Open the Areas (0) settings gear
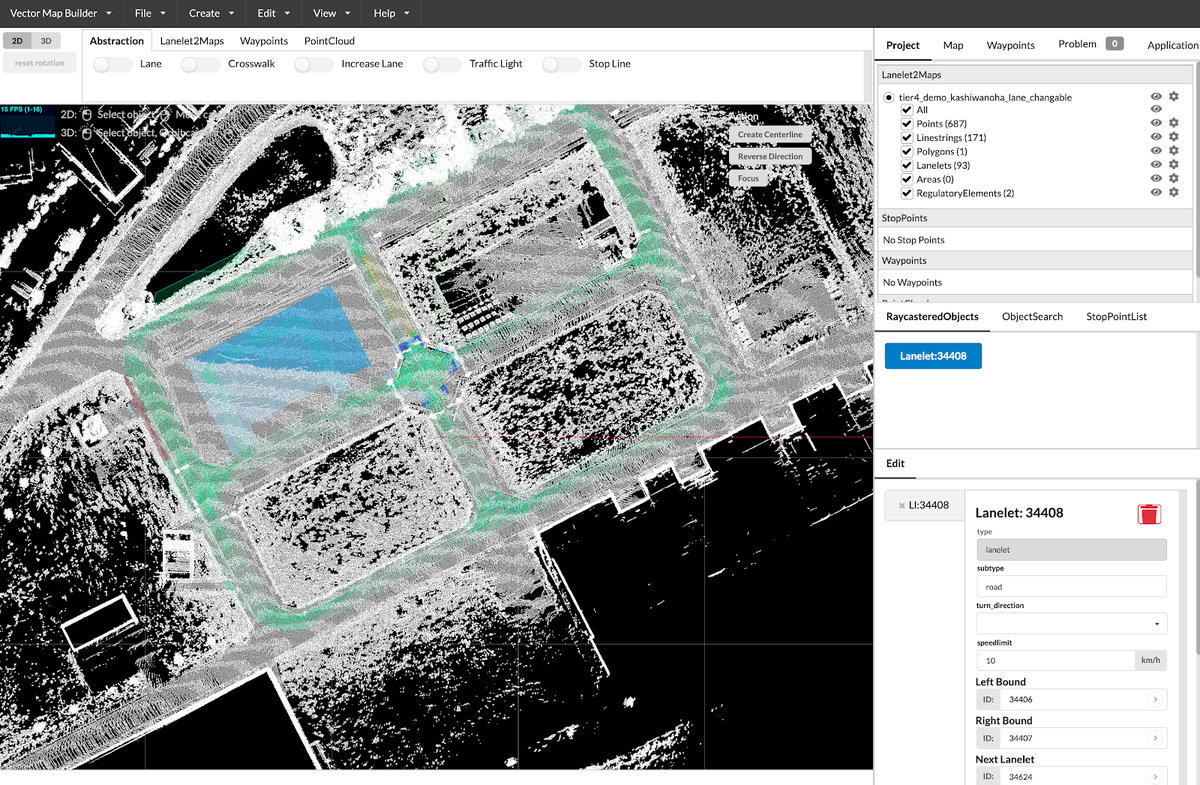Viewport: 1200px width, 785px height. (1174, 179)
